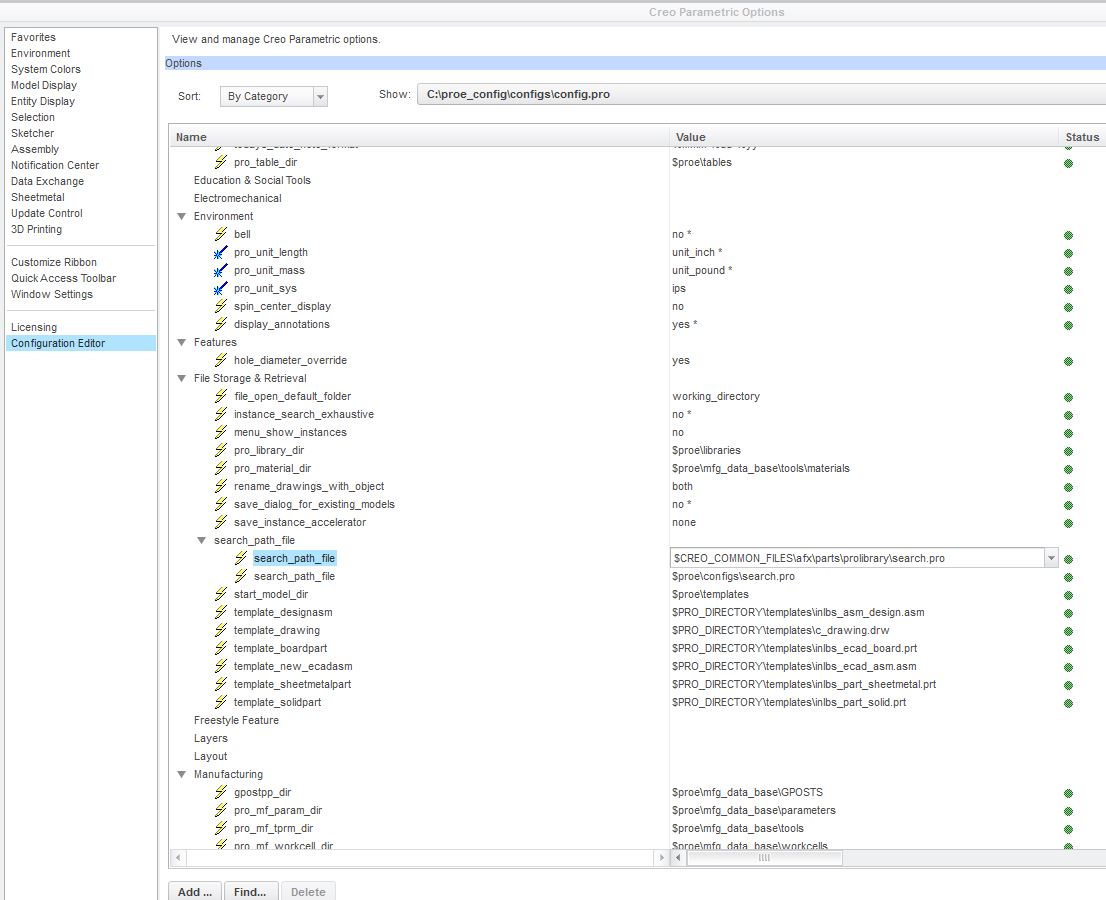This screenshot has width=1106, height=900.
Task: Click the Status column header
Action: tap(1082, 137)
